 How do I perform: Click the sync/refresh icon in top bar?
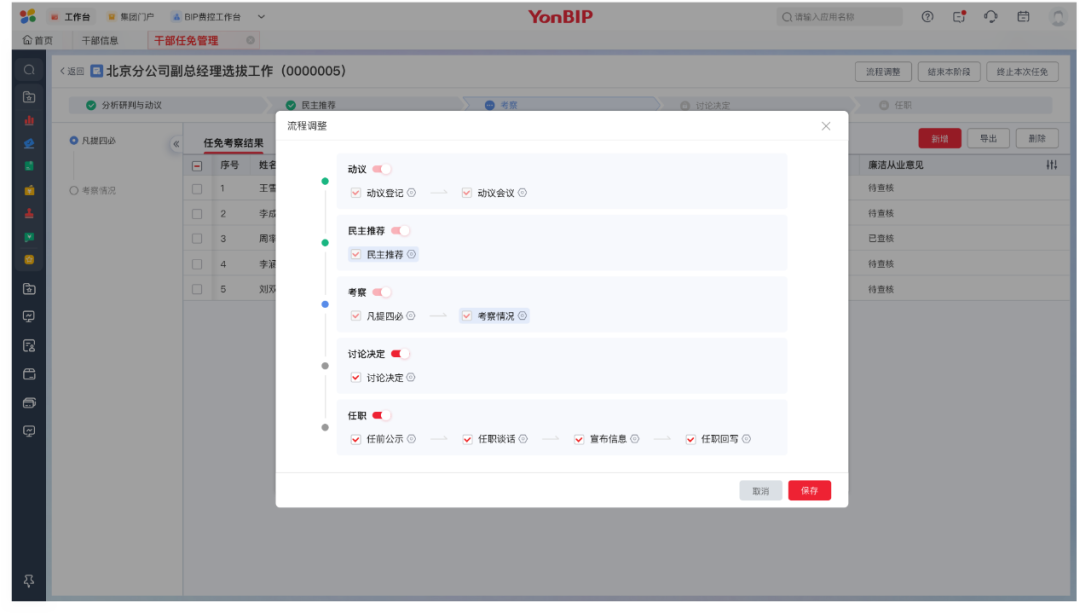pyautogui.click(x=990, y=16)
